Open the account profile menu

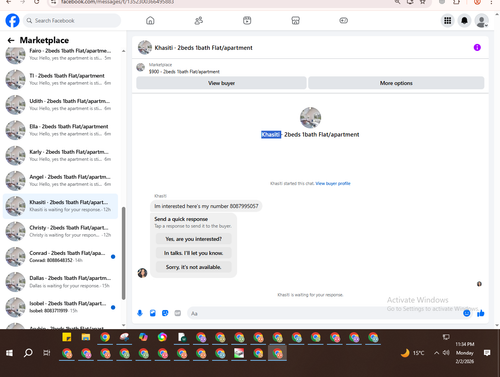[482, 21]
